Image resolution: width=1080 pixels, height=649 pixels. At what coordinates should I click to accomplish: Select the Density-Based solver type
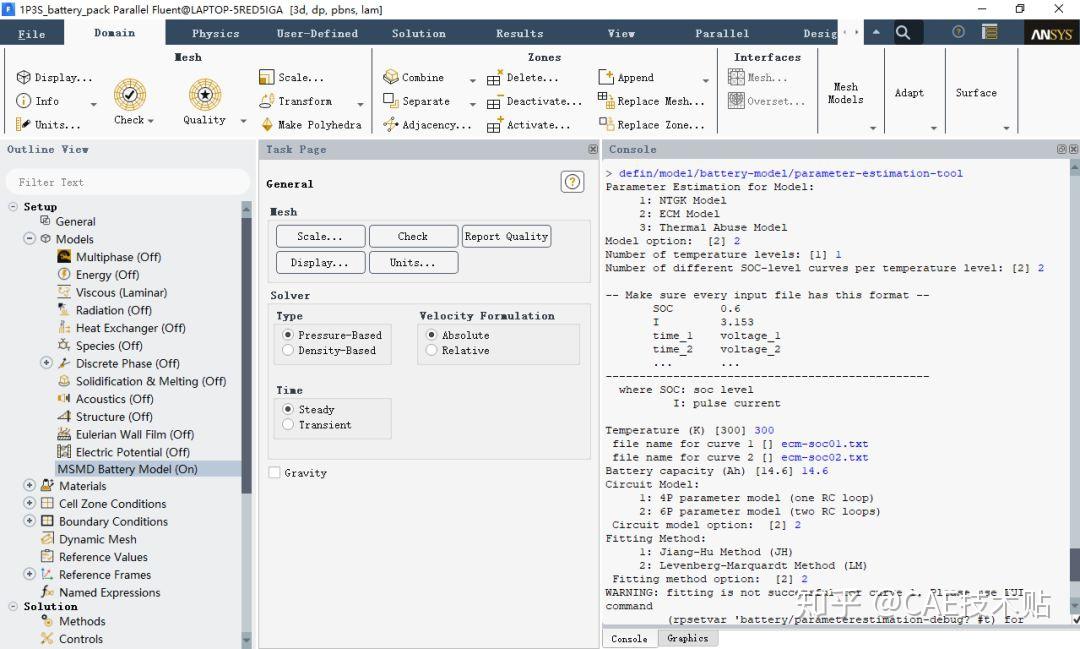289,351
